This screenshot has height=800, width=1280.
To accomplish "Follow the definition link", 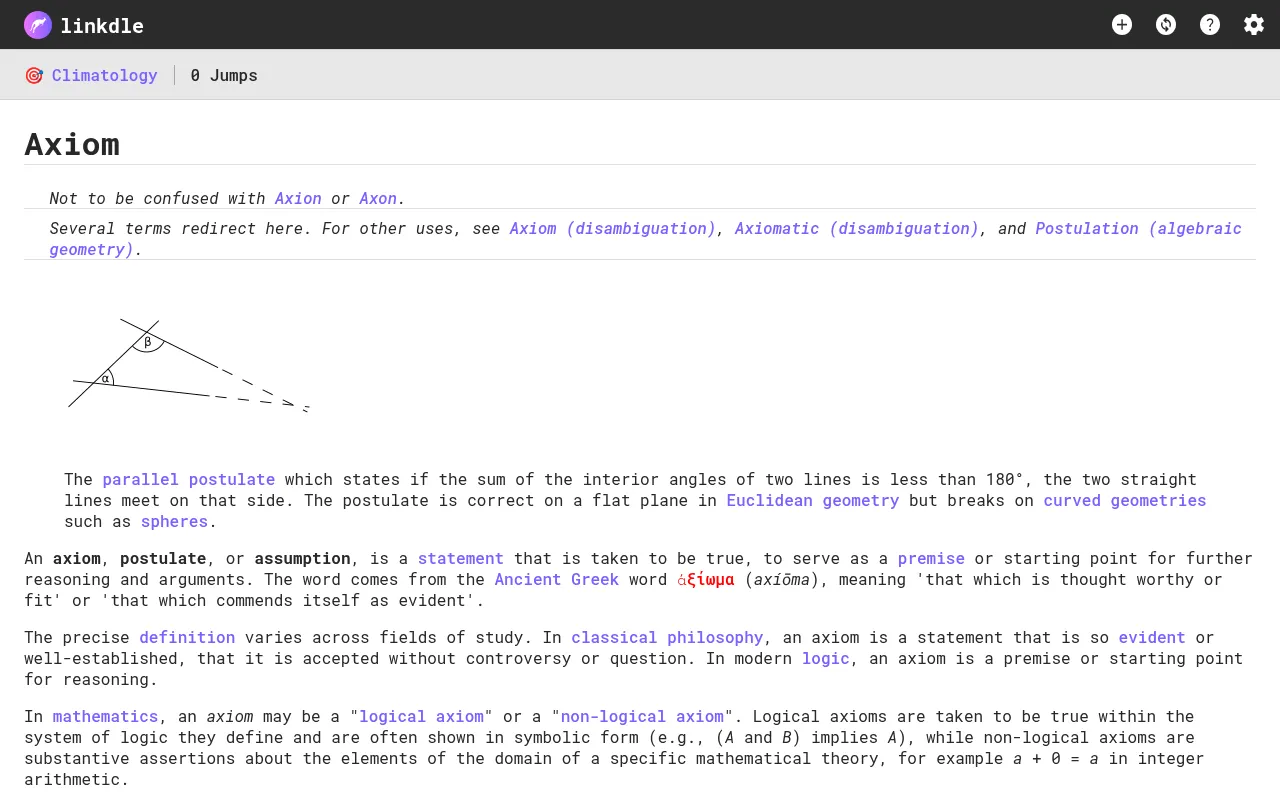I will tap(187, 637).
